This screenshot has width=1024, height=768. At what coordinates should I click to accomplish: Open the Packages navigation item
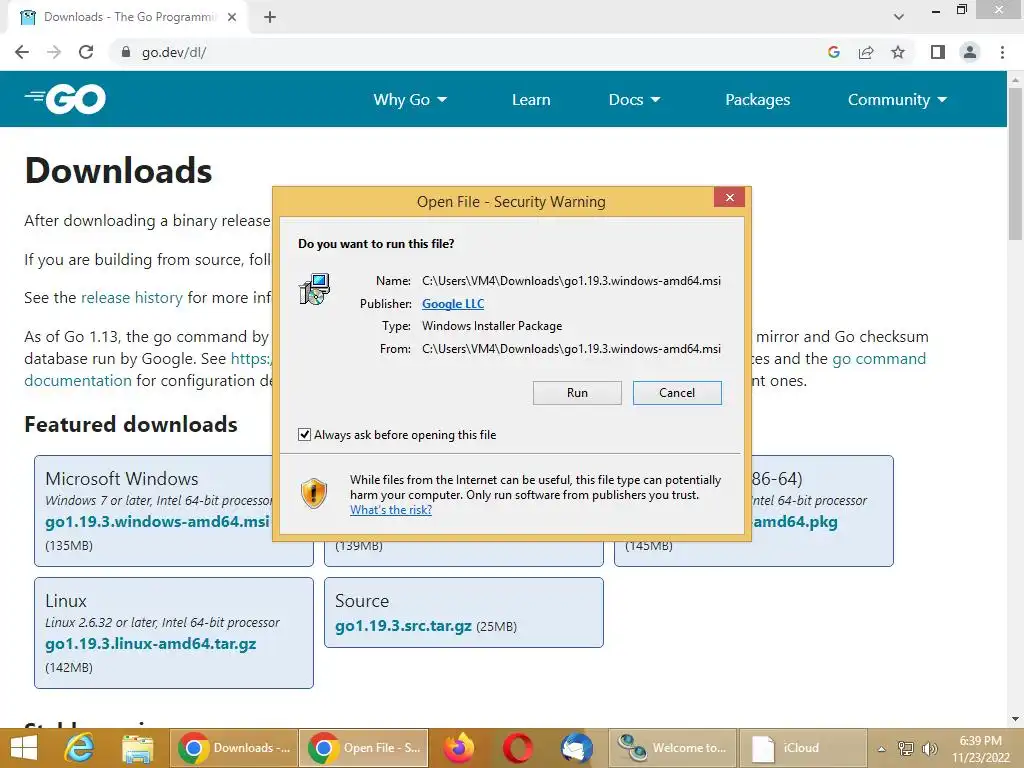point(758,100)
